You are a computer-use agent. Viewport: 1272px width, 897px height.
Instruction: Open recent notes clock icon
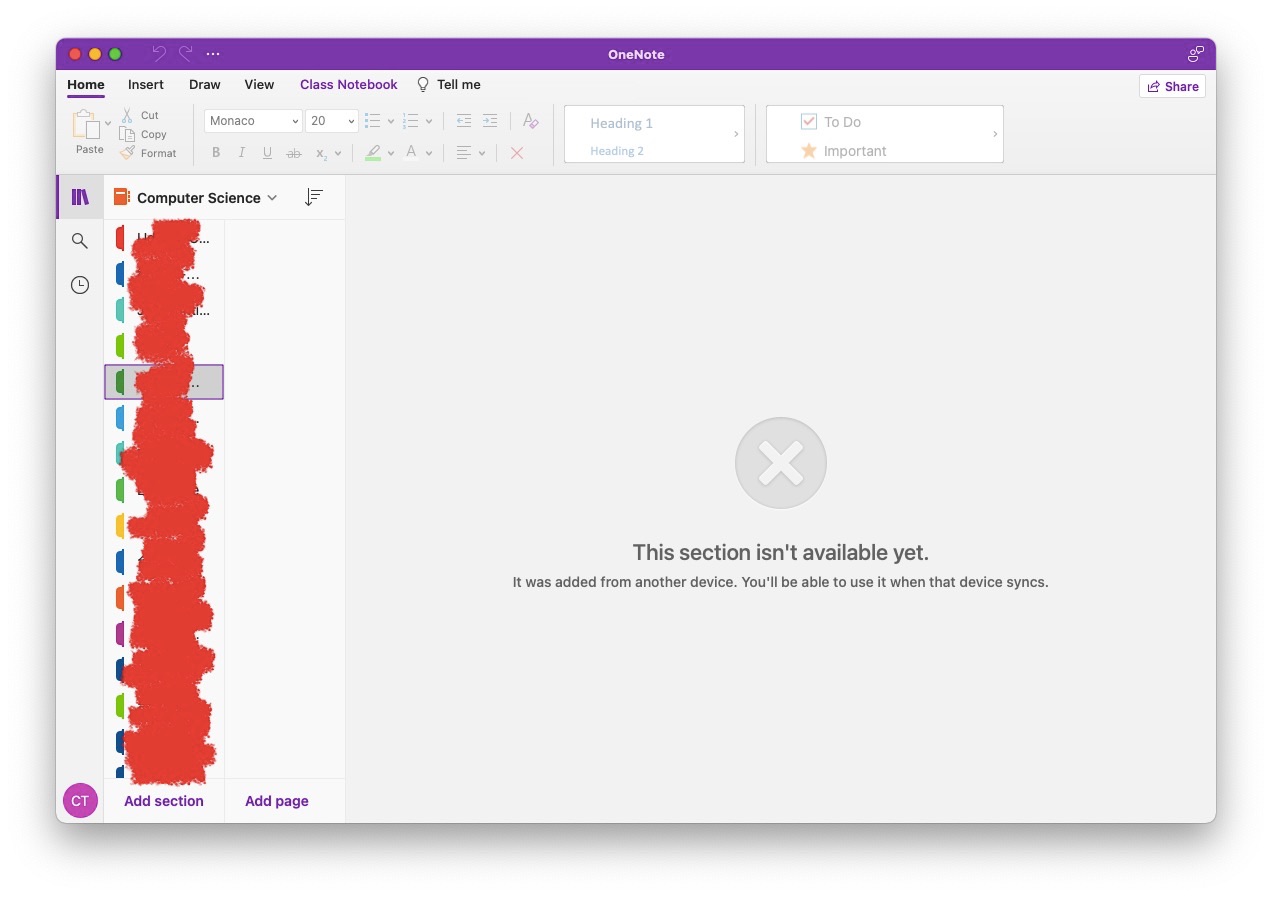[80, 285]
